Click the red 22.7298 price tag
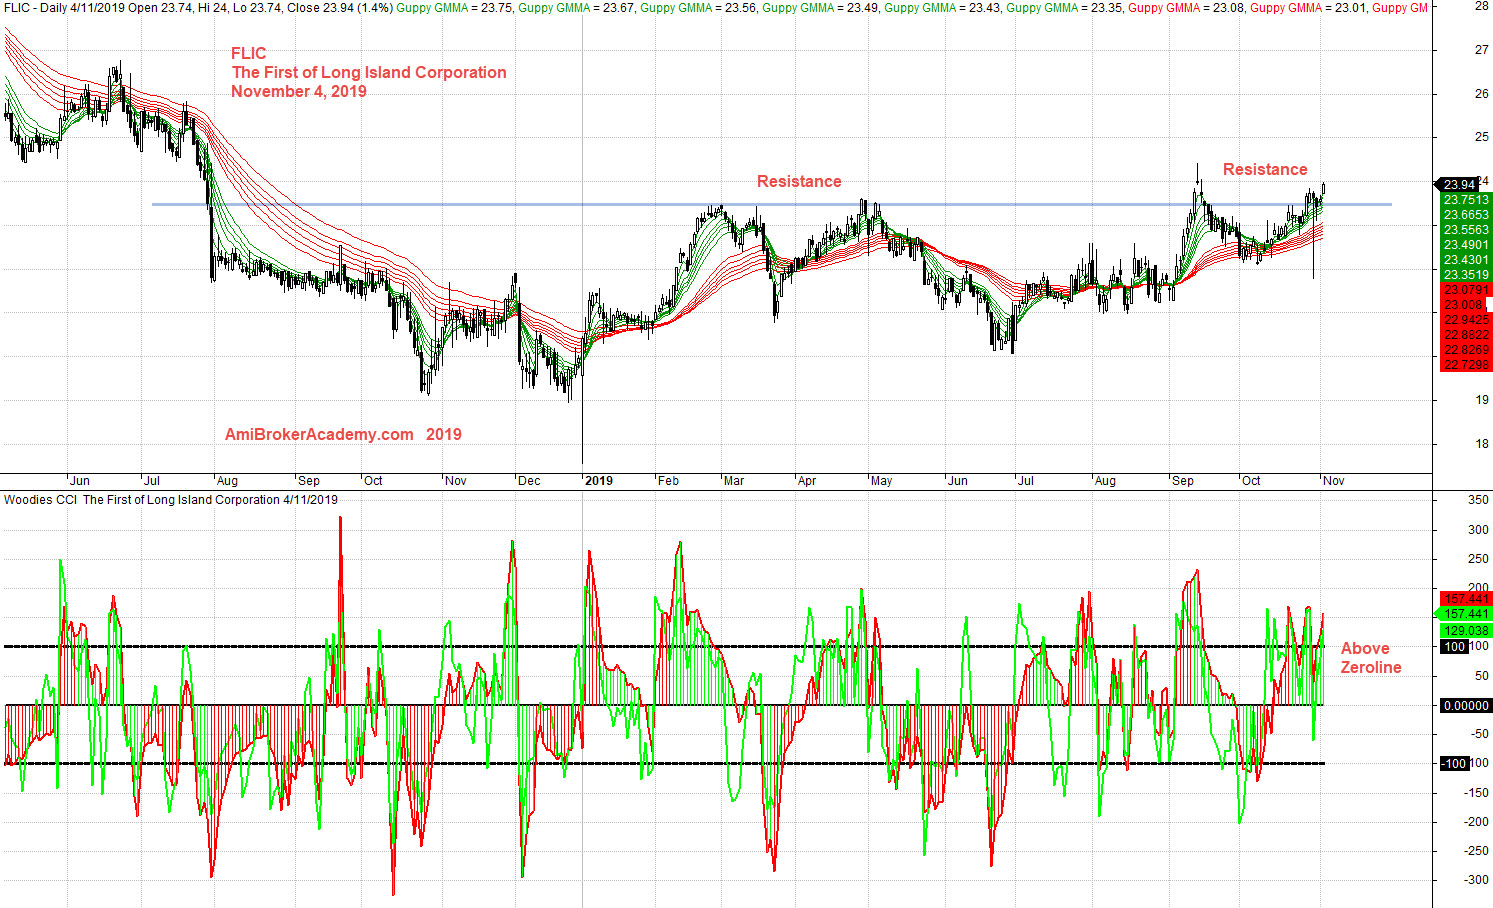The height and width of the screenshot is (908, 1493). point(1466,365)
